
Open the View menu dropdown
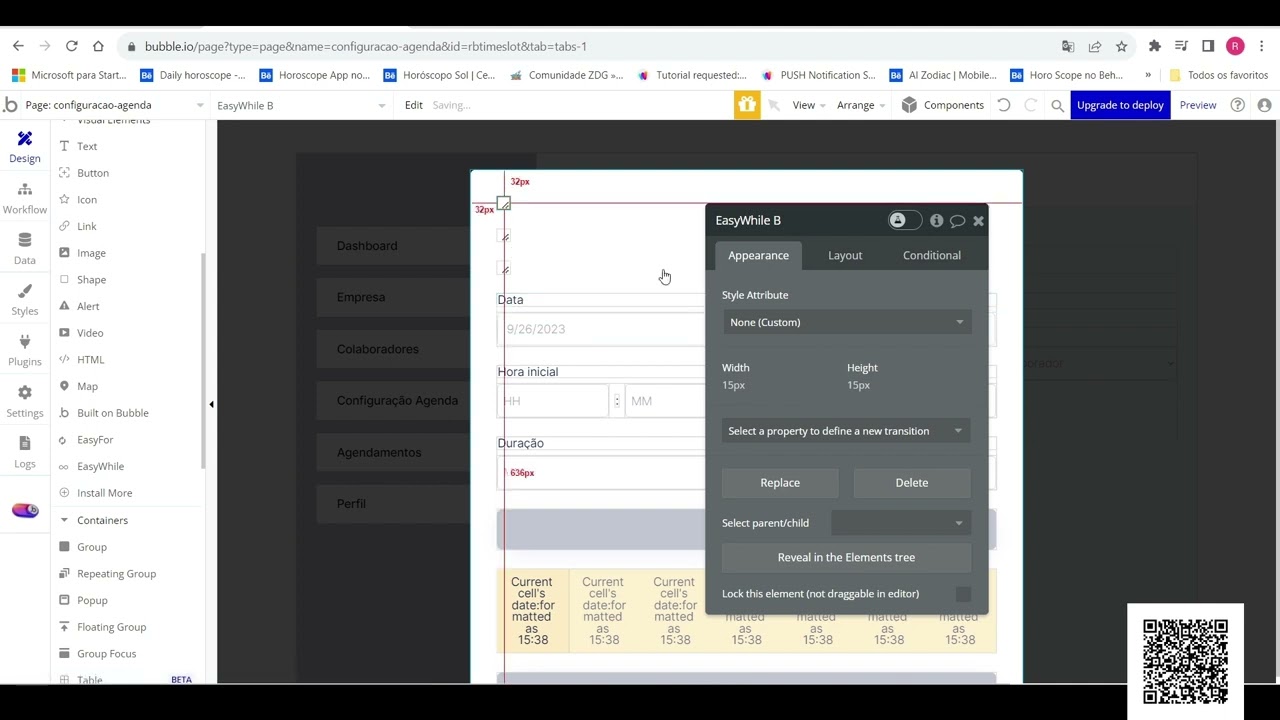point(809,105)
